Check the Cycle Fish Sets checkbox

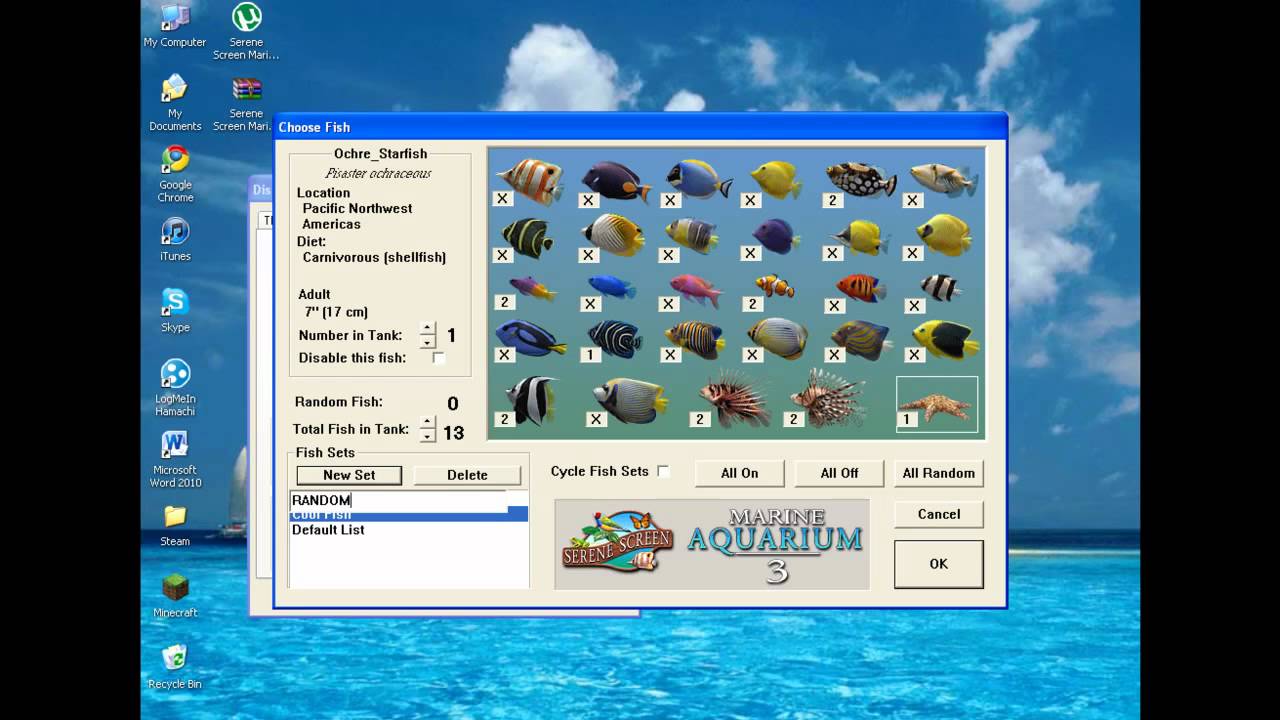click(663, 471)
